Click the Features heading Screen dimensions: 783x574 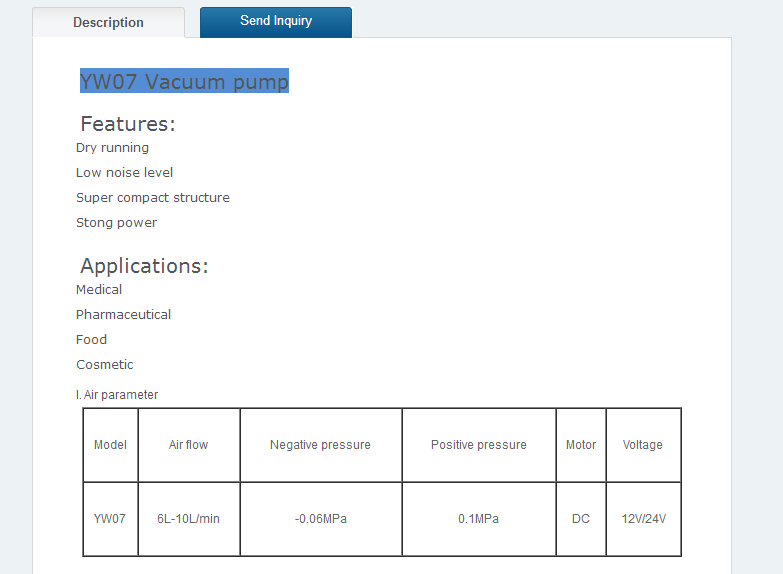point(128,123)
